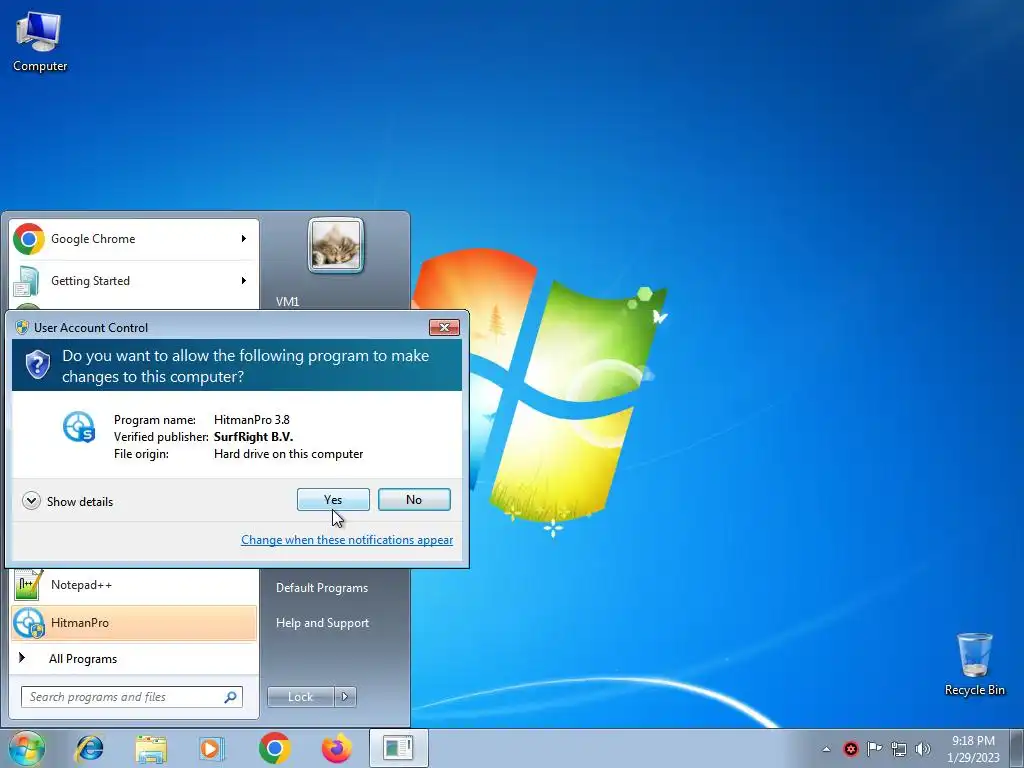Open Change when these notifications appear link
Screen dimensions: 1024x768
[347, 540]
